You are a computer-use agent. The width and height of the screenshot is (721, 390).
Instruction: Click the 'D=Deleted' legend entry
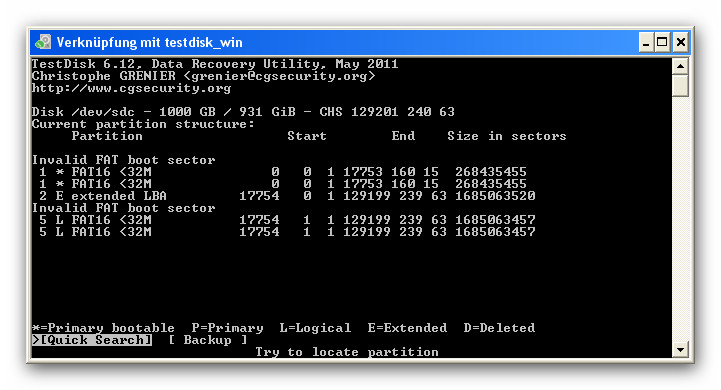point(499,328)
